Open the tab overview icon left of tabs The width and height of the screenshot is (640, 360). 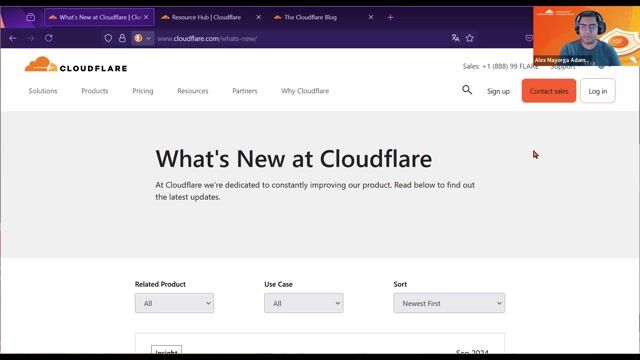click(30, 17)
